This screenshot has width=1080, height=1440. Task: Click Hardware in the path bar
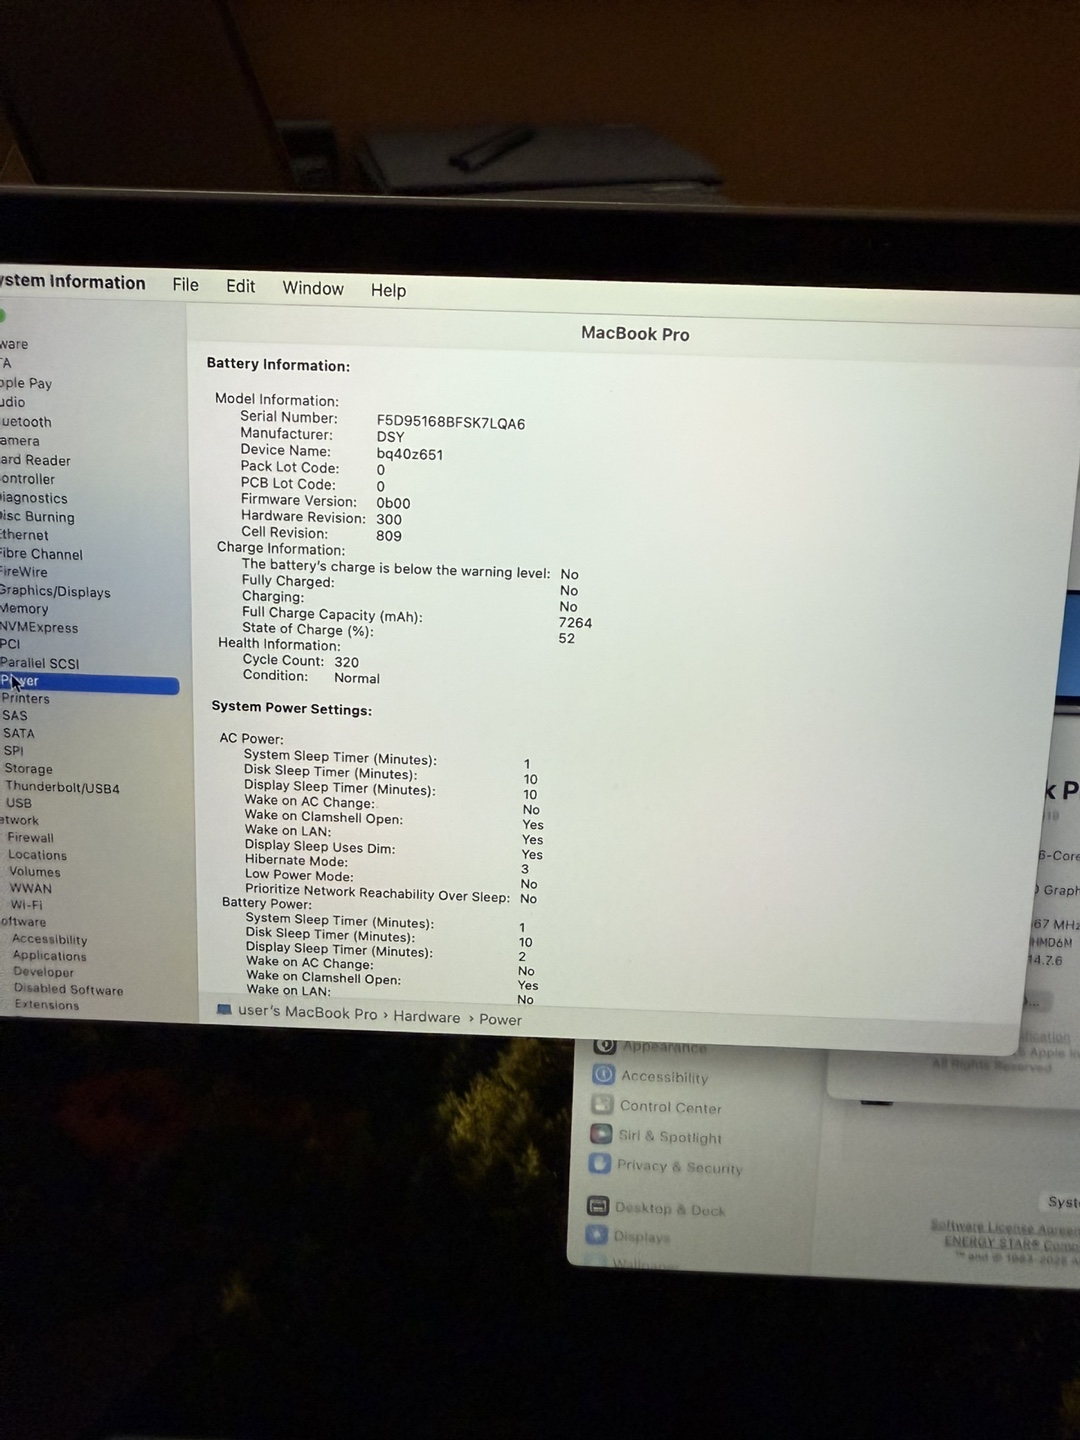tap(426, 1017)
